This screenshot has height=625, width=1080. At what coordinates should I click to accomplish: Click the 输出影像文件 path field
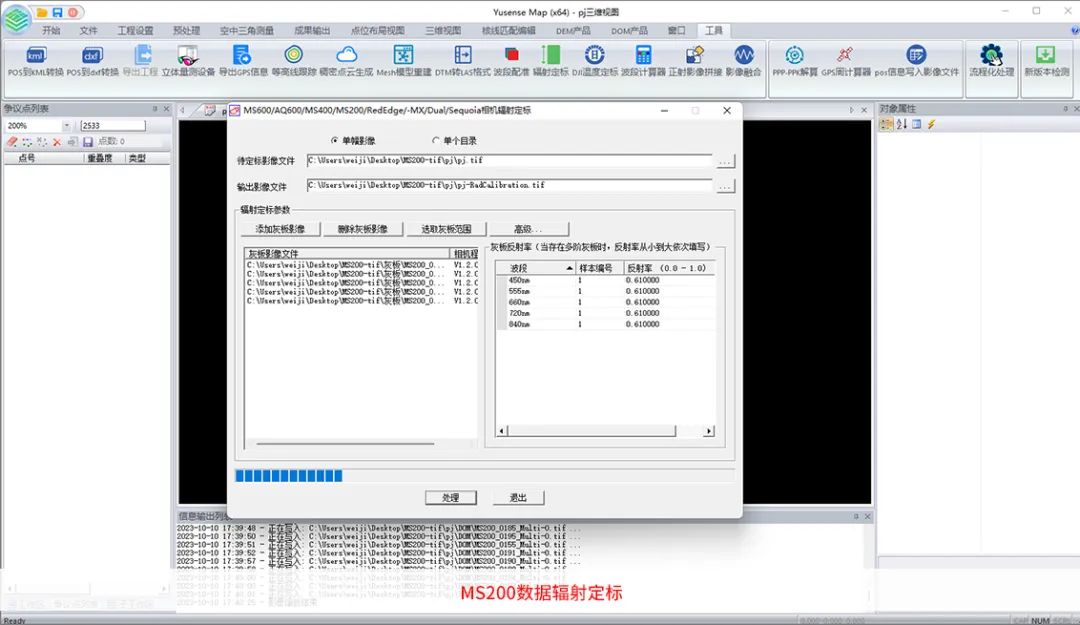509,186
